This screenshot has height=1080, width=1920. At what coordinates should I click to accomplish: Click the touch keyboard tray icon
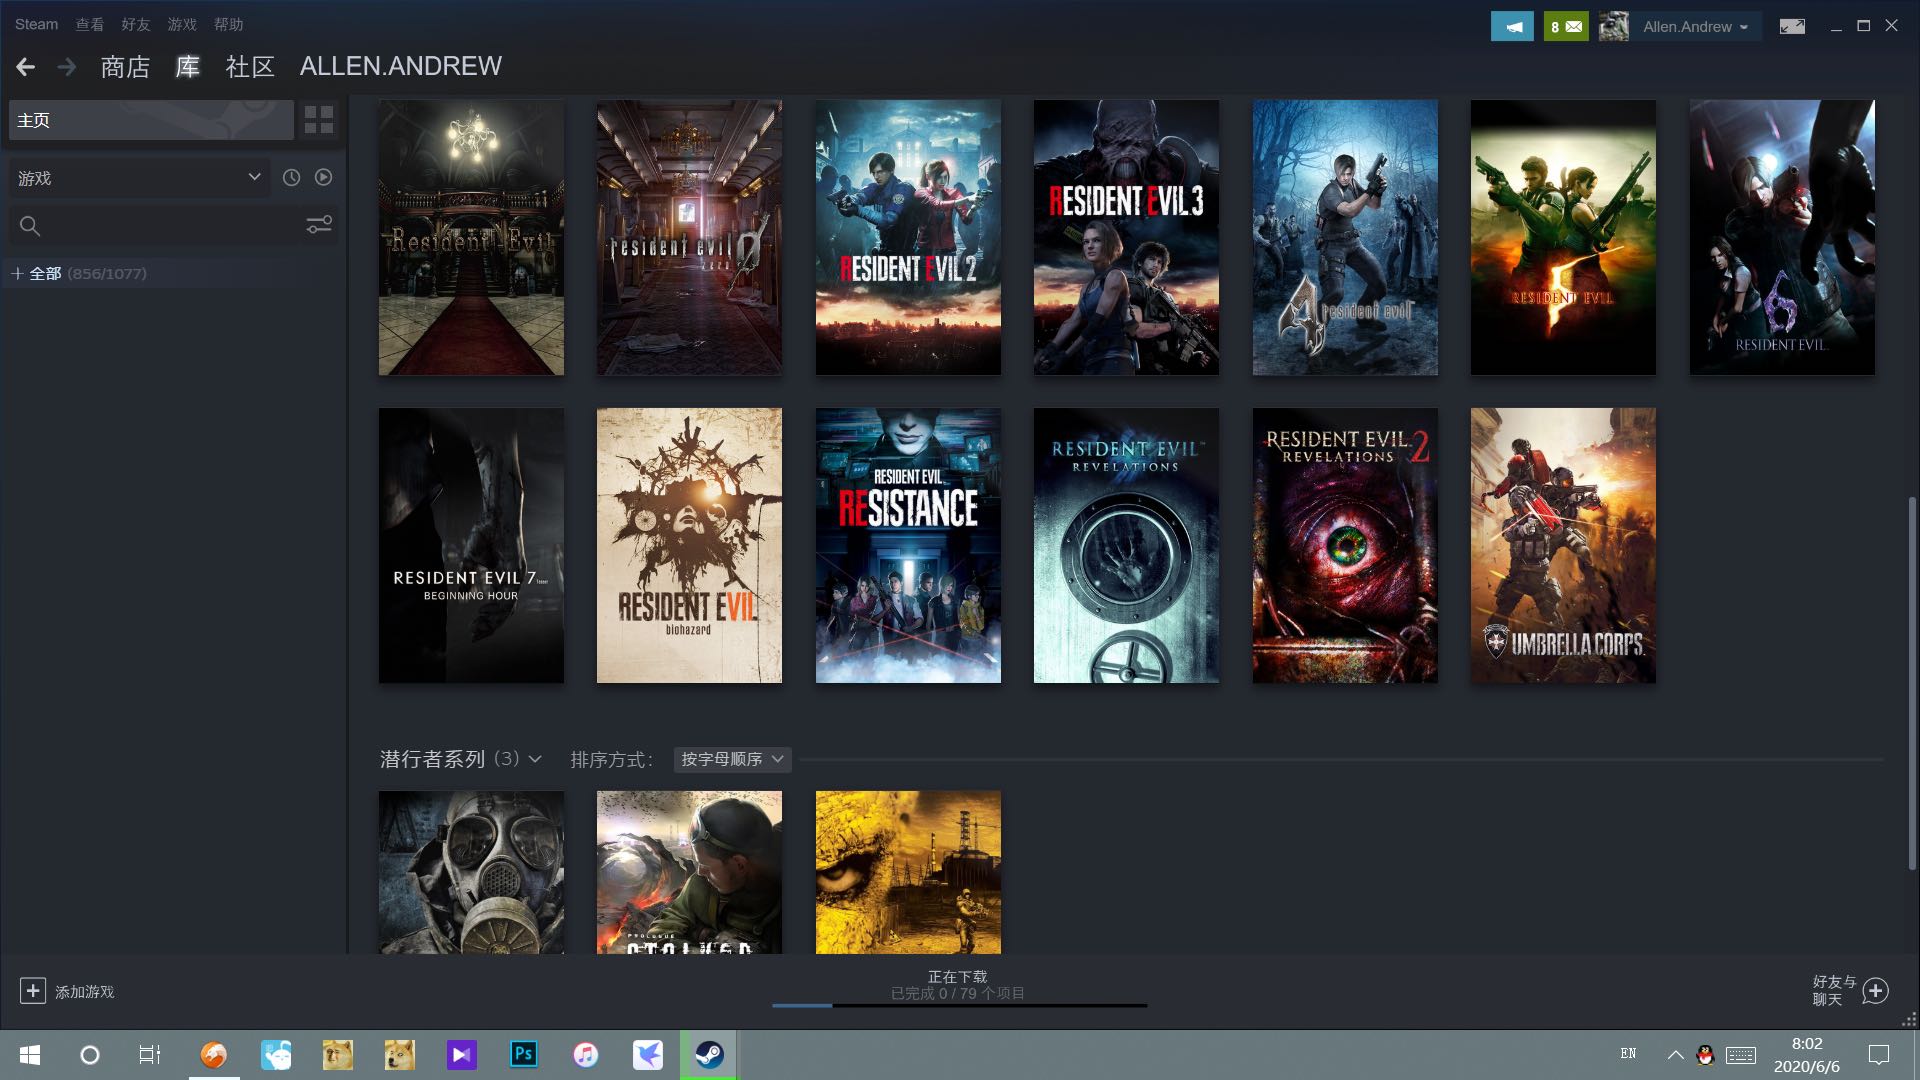pos(1741,1055)
